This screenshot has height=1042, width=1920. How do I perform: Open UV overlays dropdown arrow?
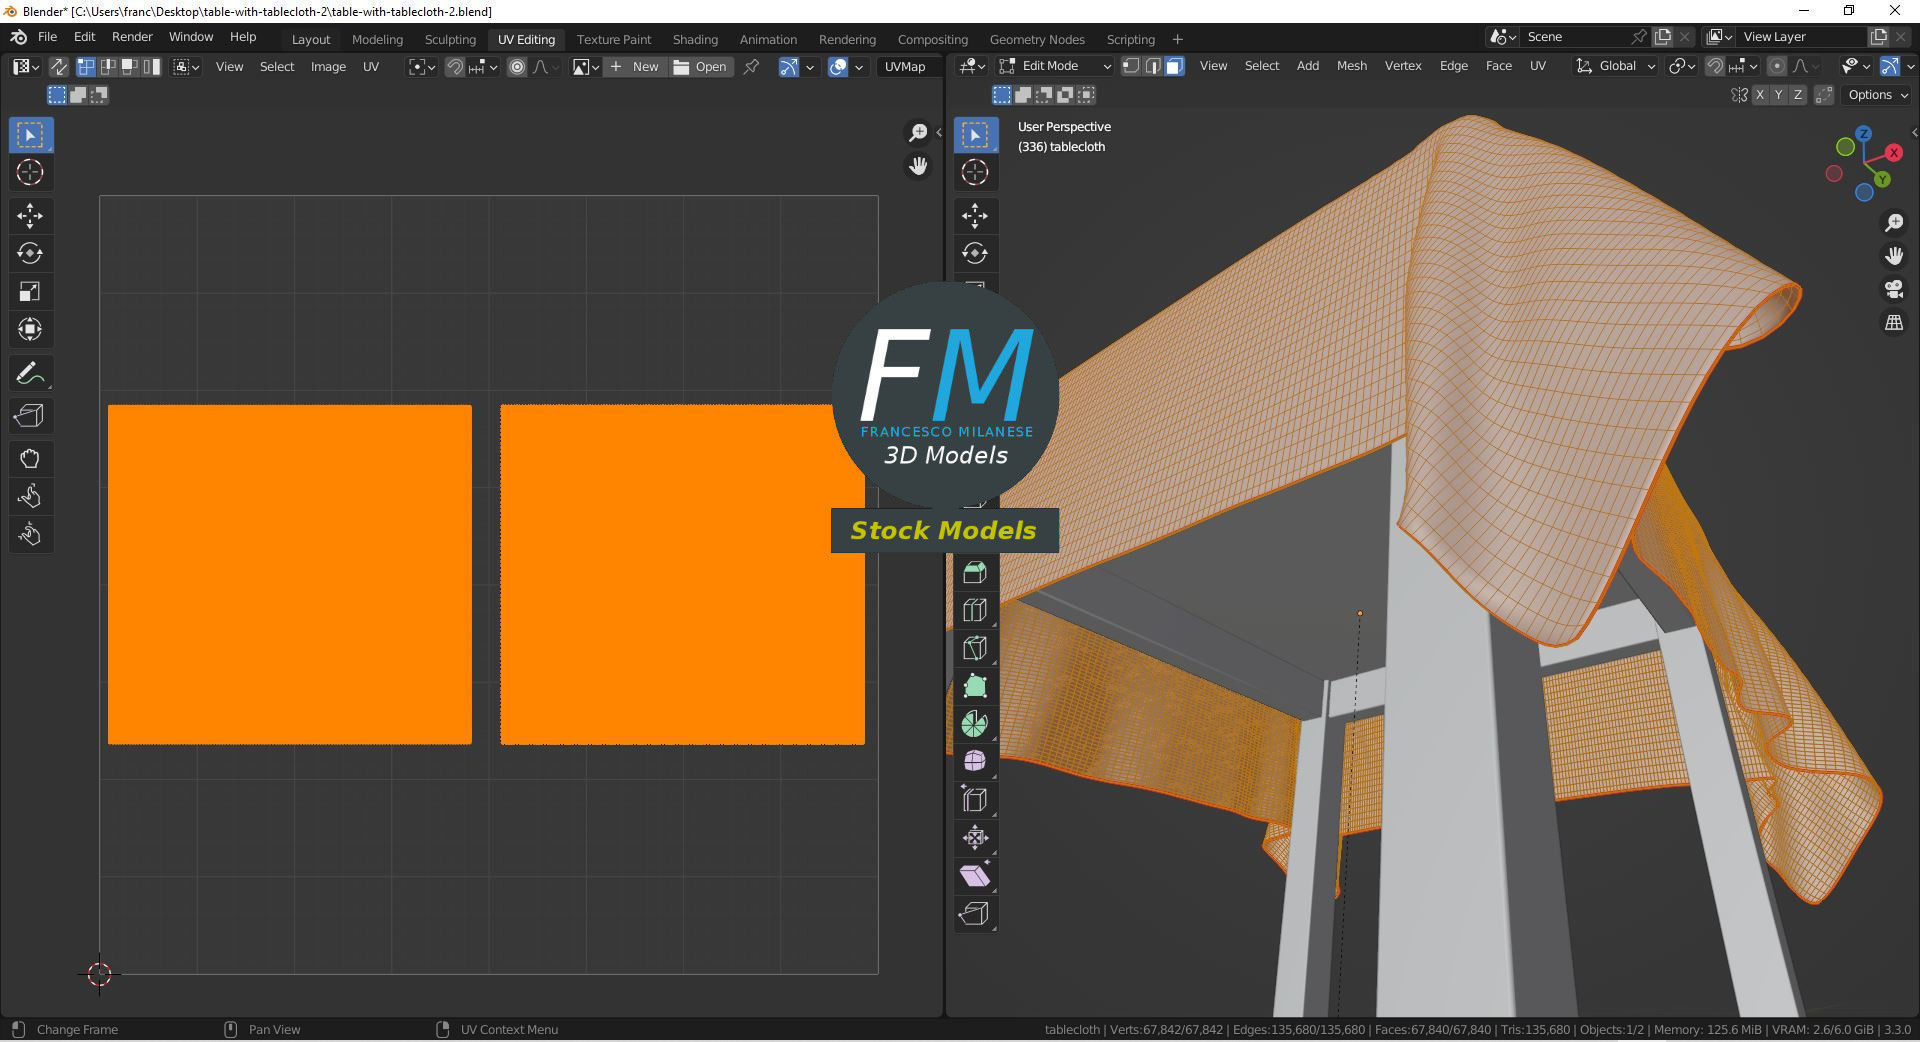(x=859, y=67)
